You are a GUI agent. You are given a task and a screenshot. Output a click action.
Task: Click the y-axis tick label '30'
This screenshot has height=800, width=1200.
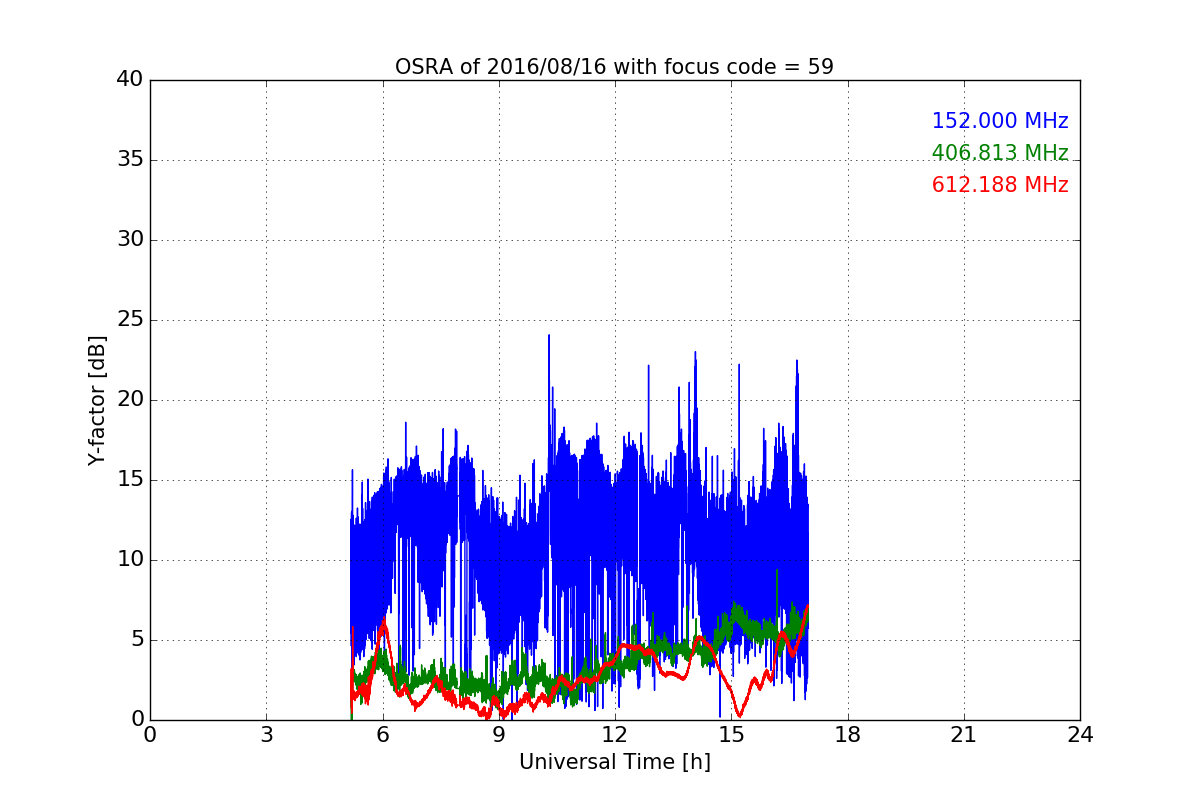coord(130,240)
